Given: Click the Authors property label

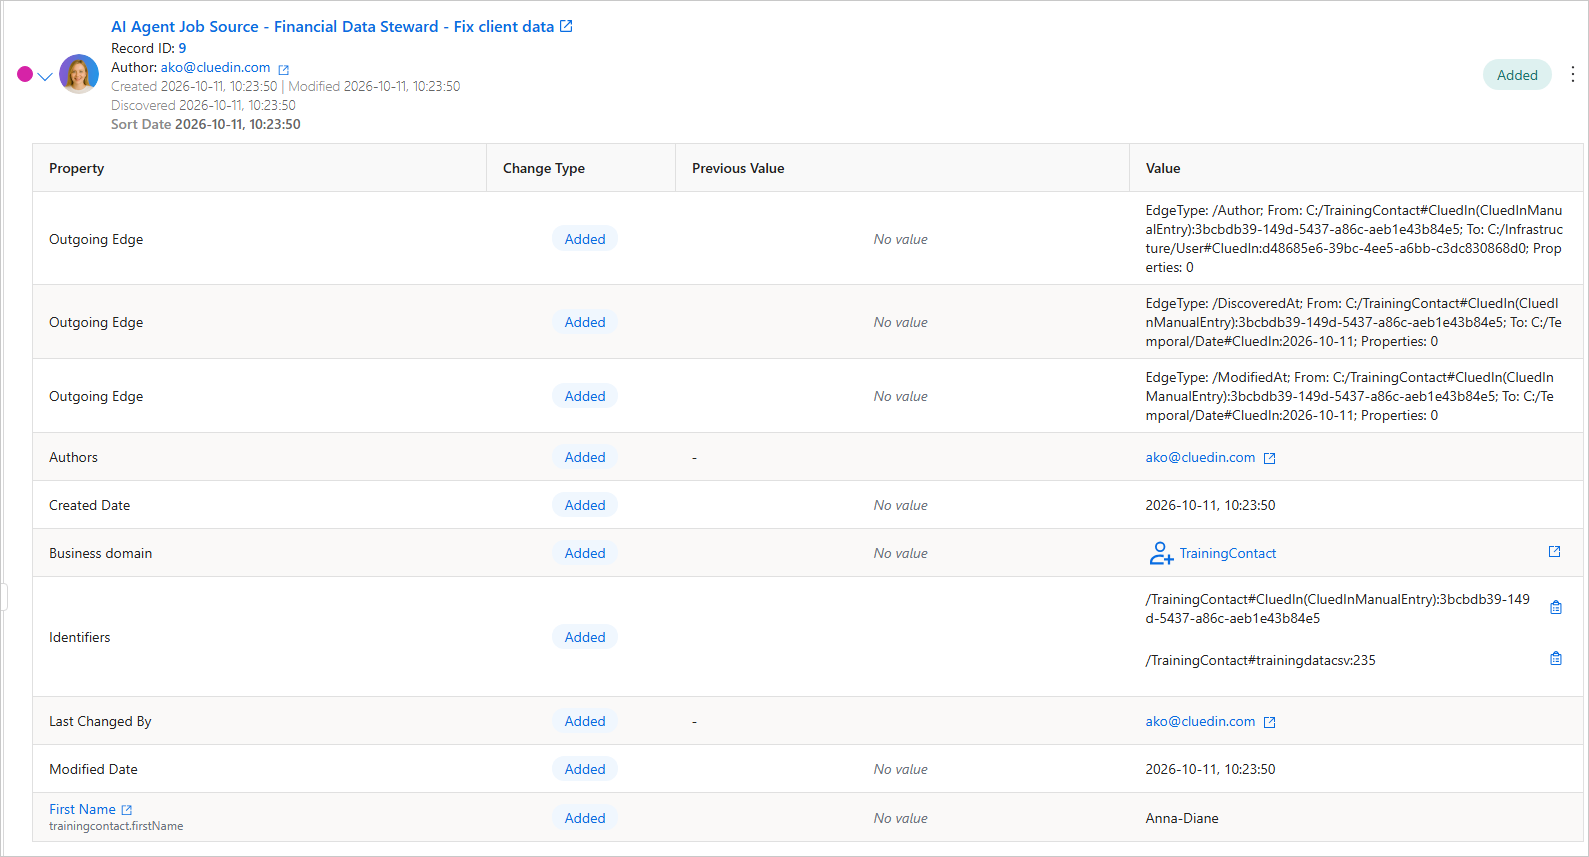Looking at the screenshot, I should click(x=73, y=457).
